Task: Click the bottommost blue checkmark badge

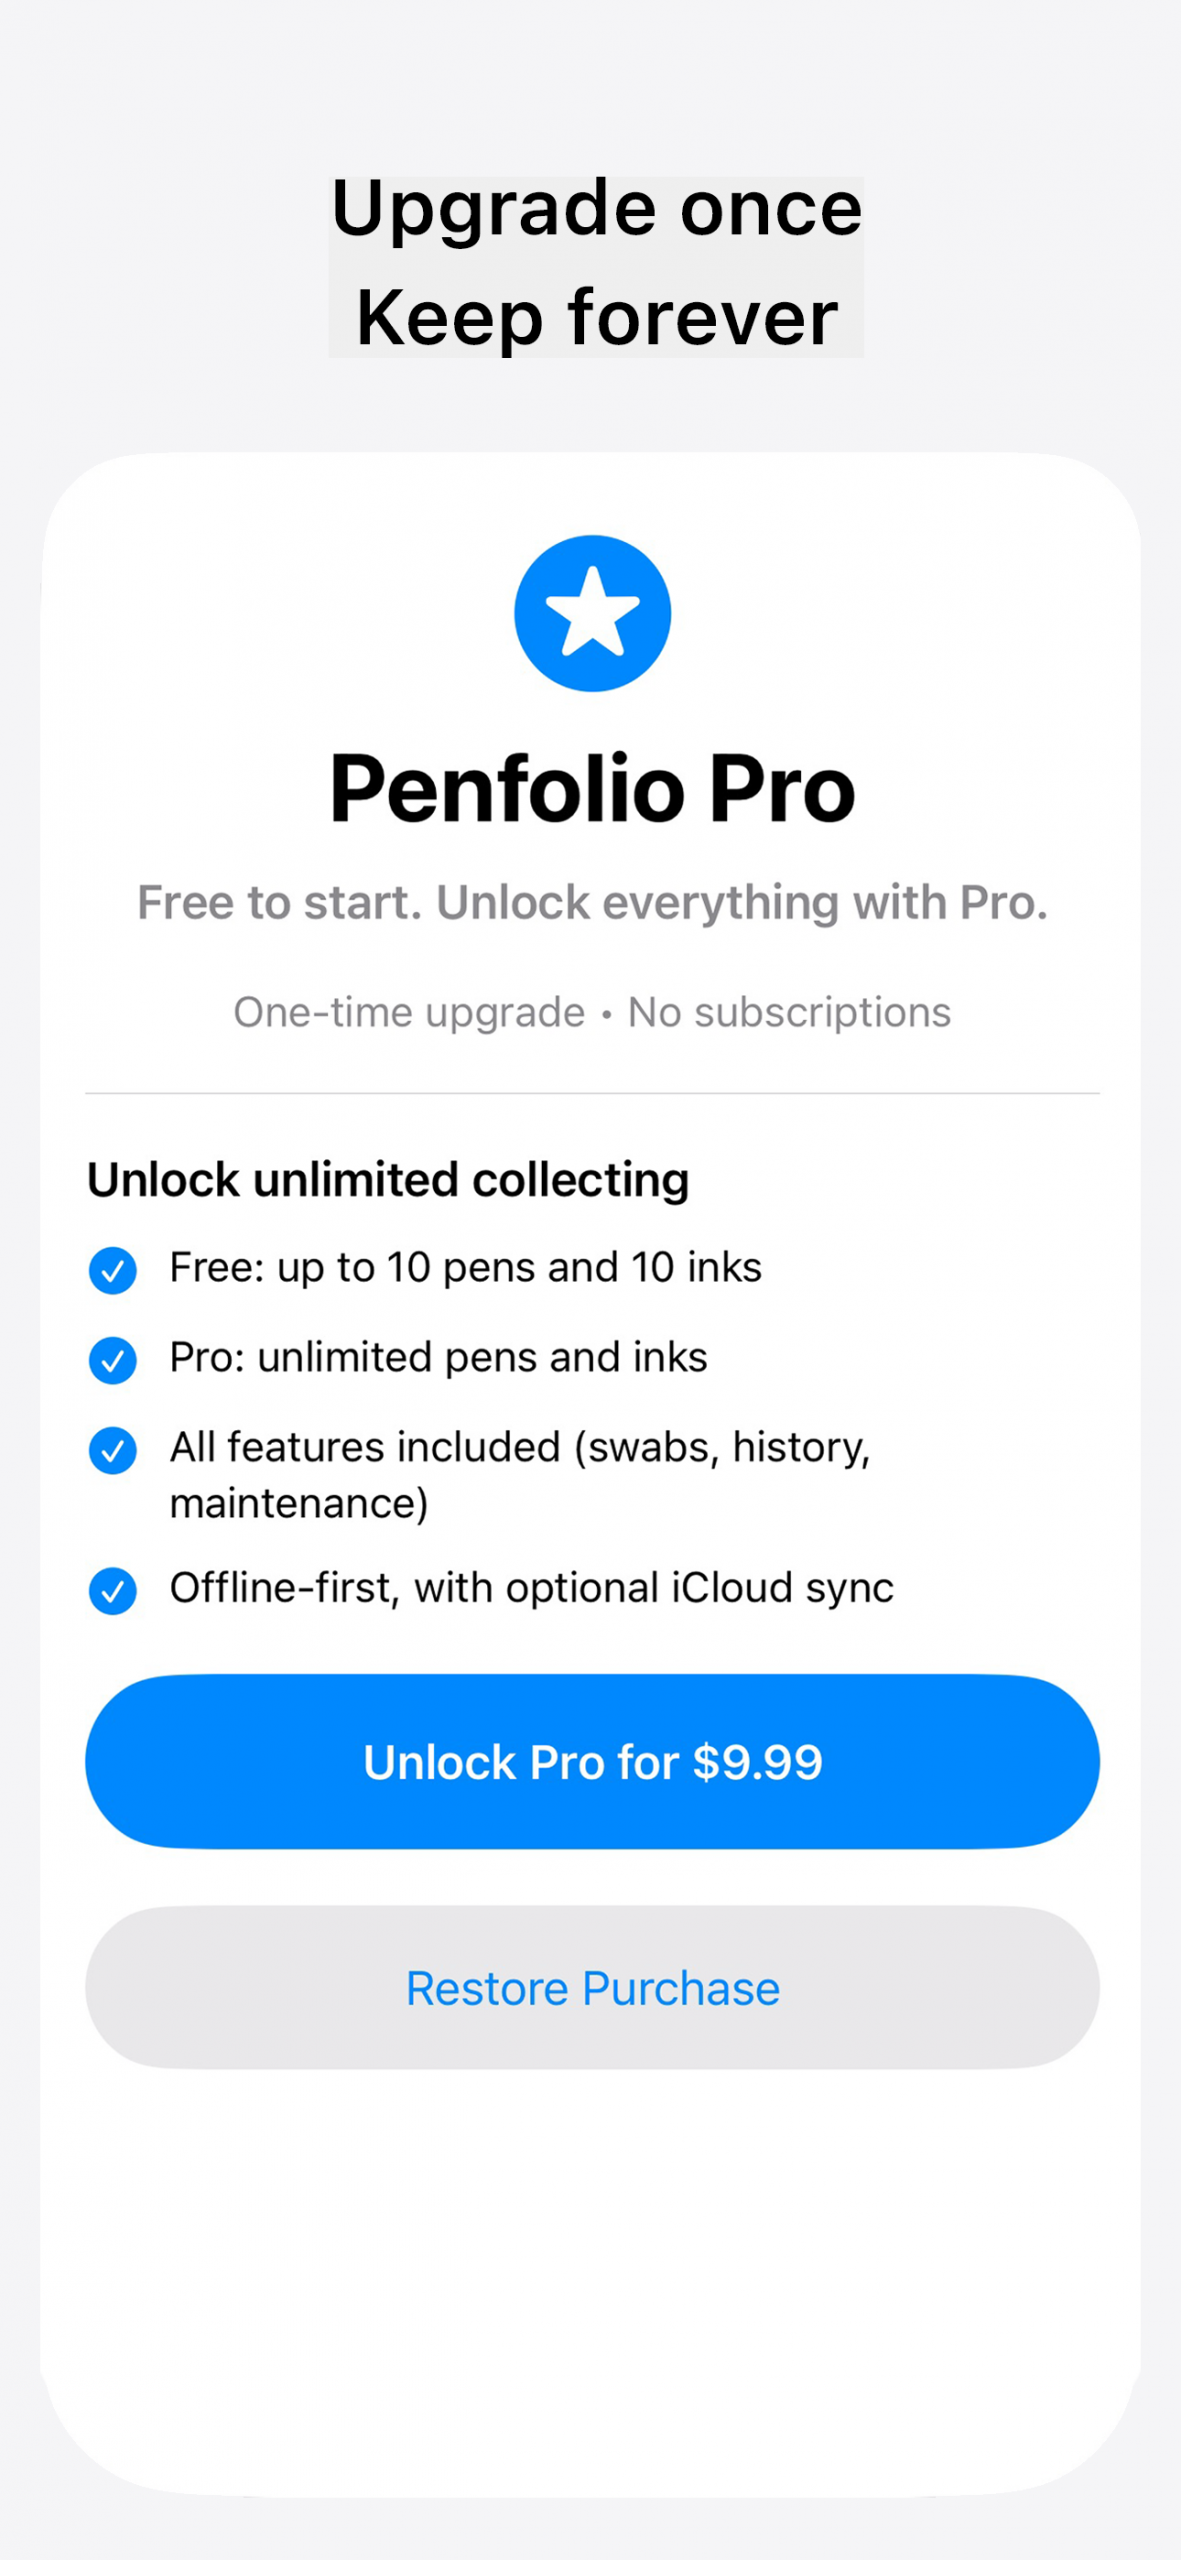Action: pyautogui.click(x=113, y=1590)
